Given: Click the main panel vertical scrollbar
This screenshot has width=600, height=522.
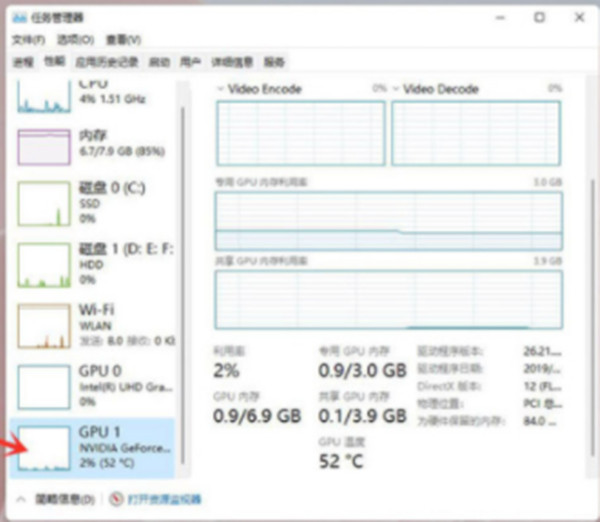Looking at the screenshot, I should 593,318.
